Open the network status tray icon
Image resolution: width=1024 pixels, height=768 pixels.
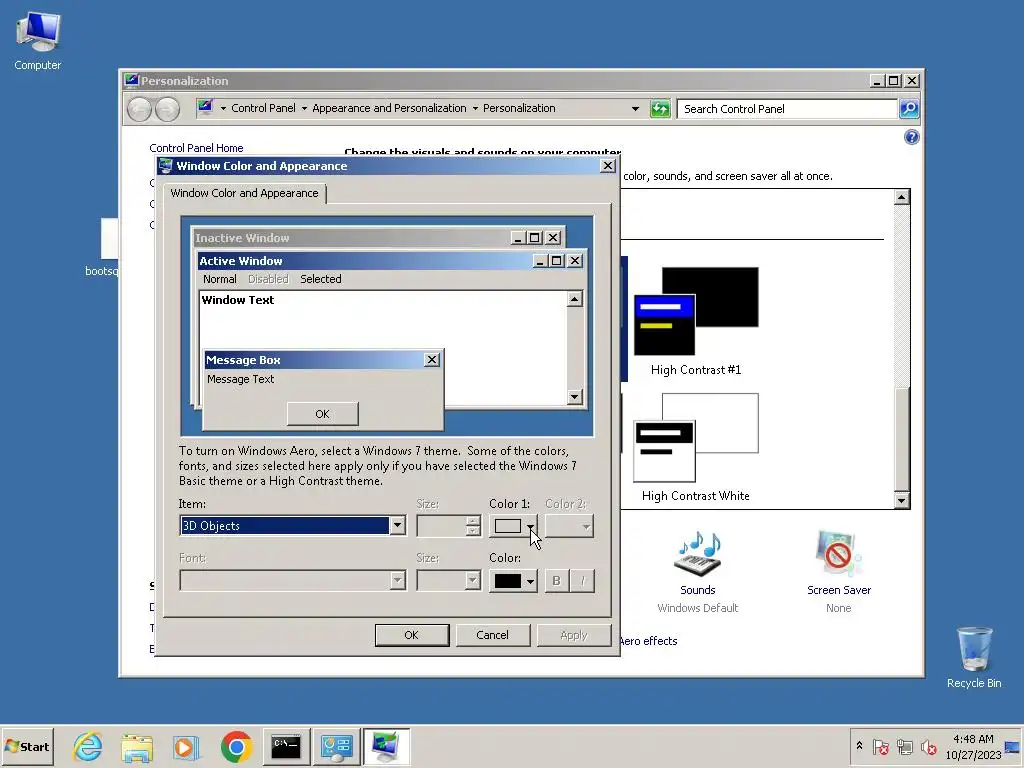click(x=904, y=746)
